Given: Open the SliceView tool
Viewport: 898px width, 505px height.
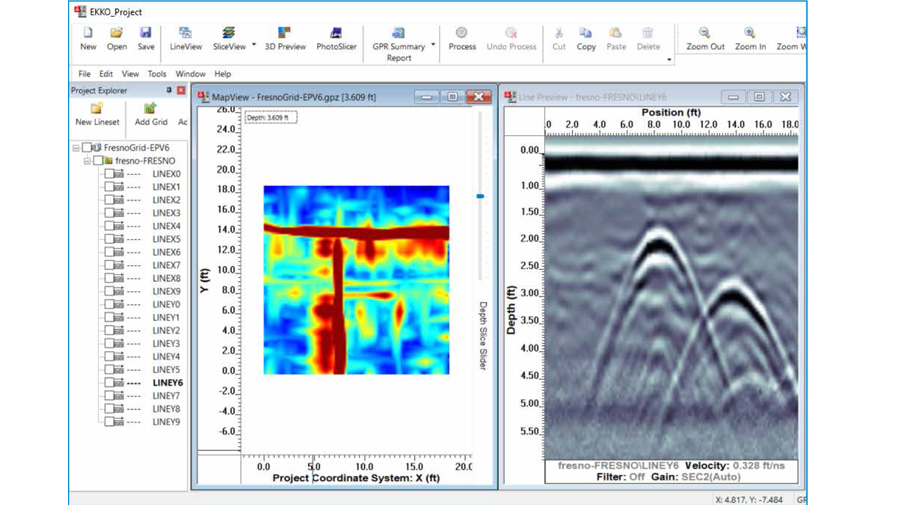Looking at the screenshot, I should pyautogui.click(x=229, y=38).
